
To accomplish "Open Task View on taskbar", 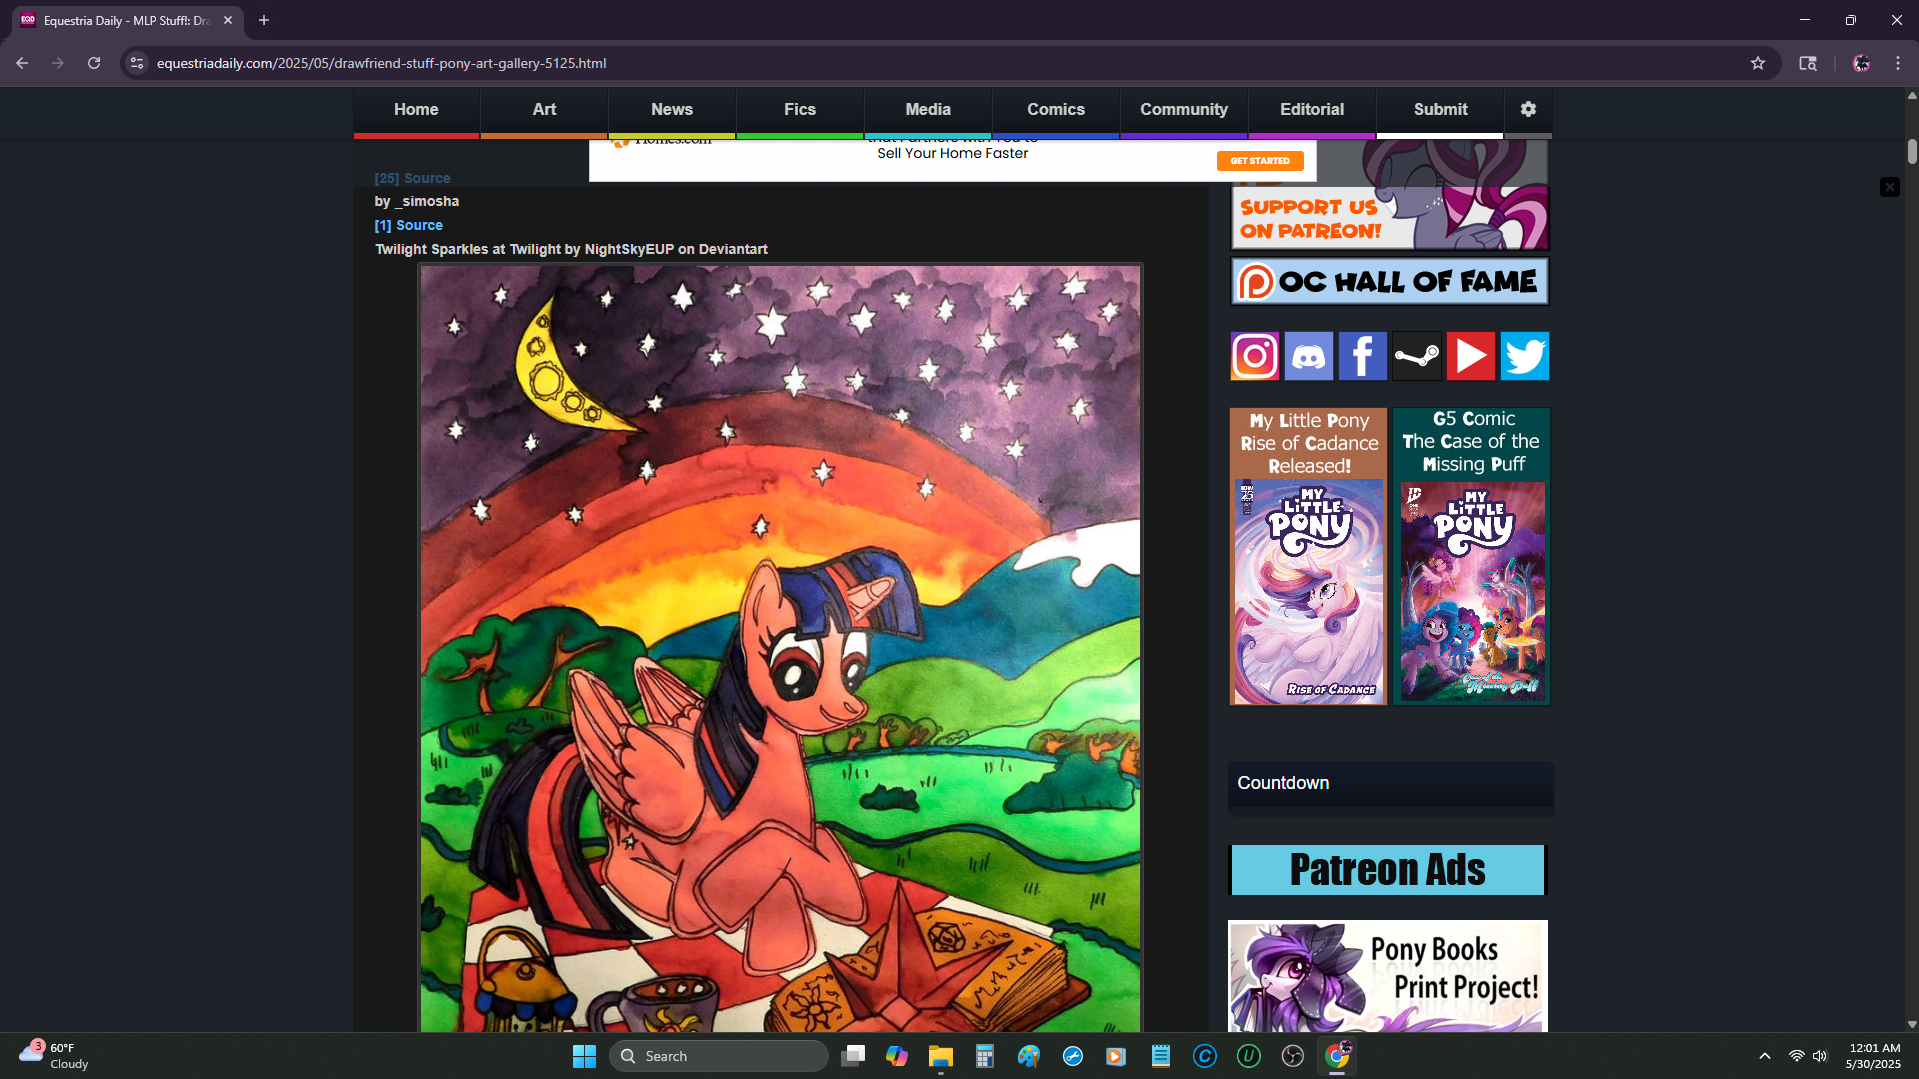I will (x=853, y=1056).
